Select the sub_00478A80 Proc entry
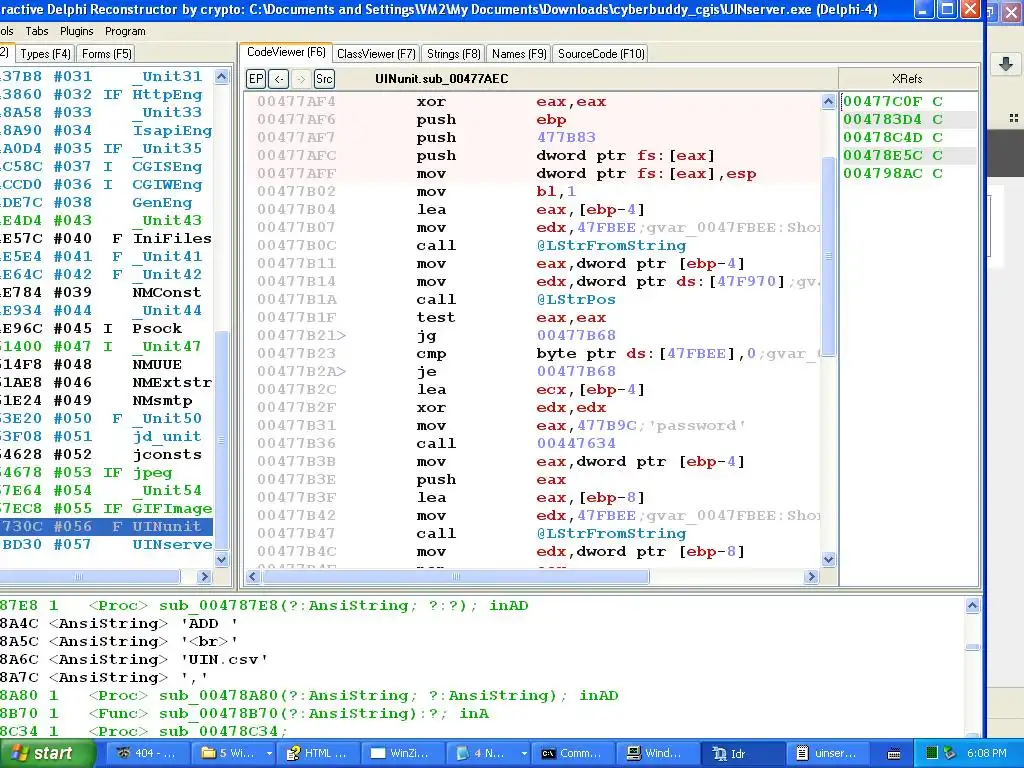This screenshot has width=1024, height=768. pyautogui.click(x=482, y=696)
